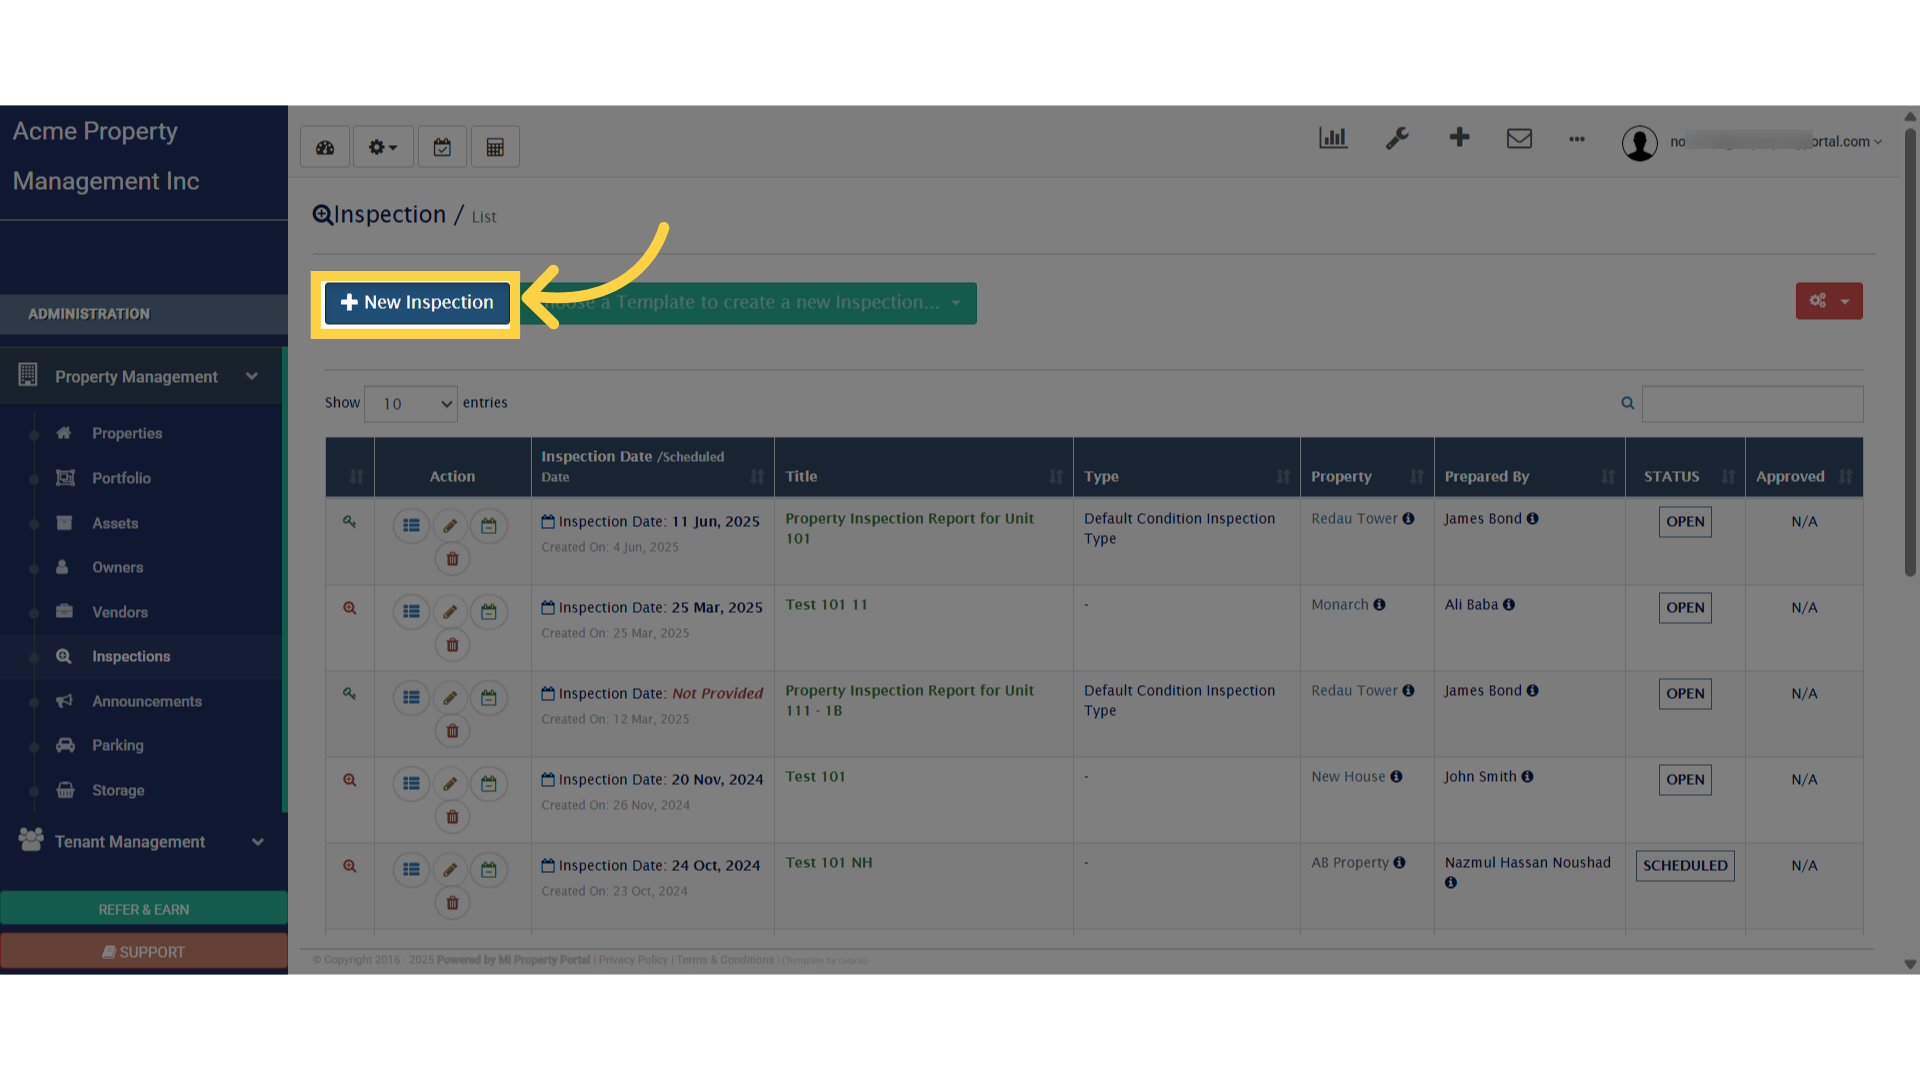The height and width of the screenshot is (1080, 1920).
Task: Expand the red gears options dropdown
Action: (x=1828, y=301)
